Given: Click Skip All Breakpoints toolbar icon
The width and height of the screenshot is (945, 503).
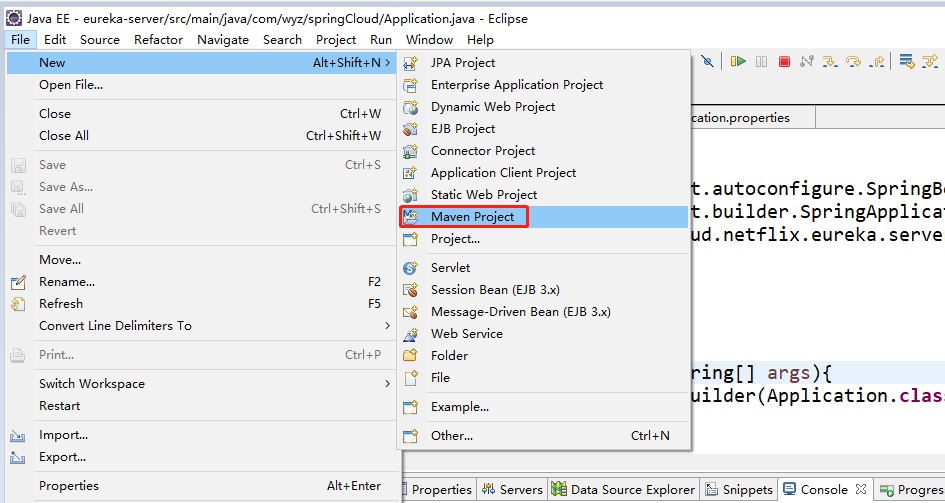Looking at the screenshot, I should click(708, 61).
